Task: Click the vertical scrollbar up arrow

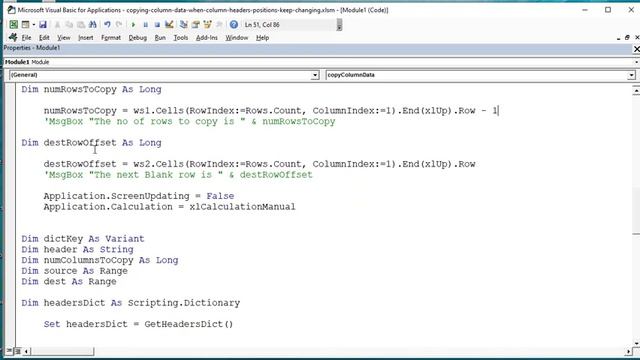Action: (x=636, y=90)
